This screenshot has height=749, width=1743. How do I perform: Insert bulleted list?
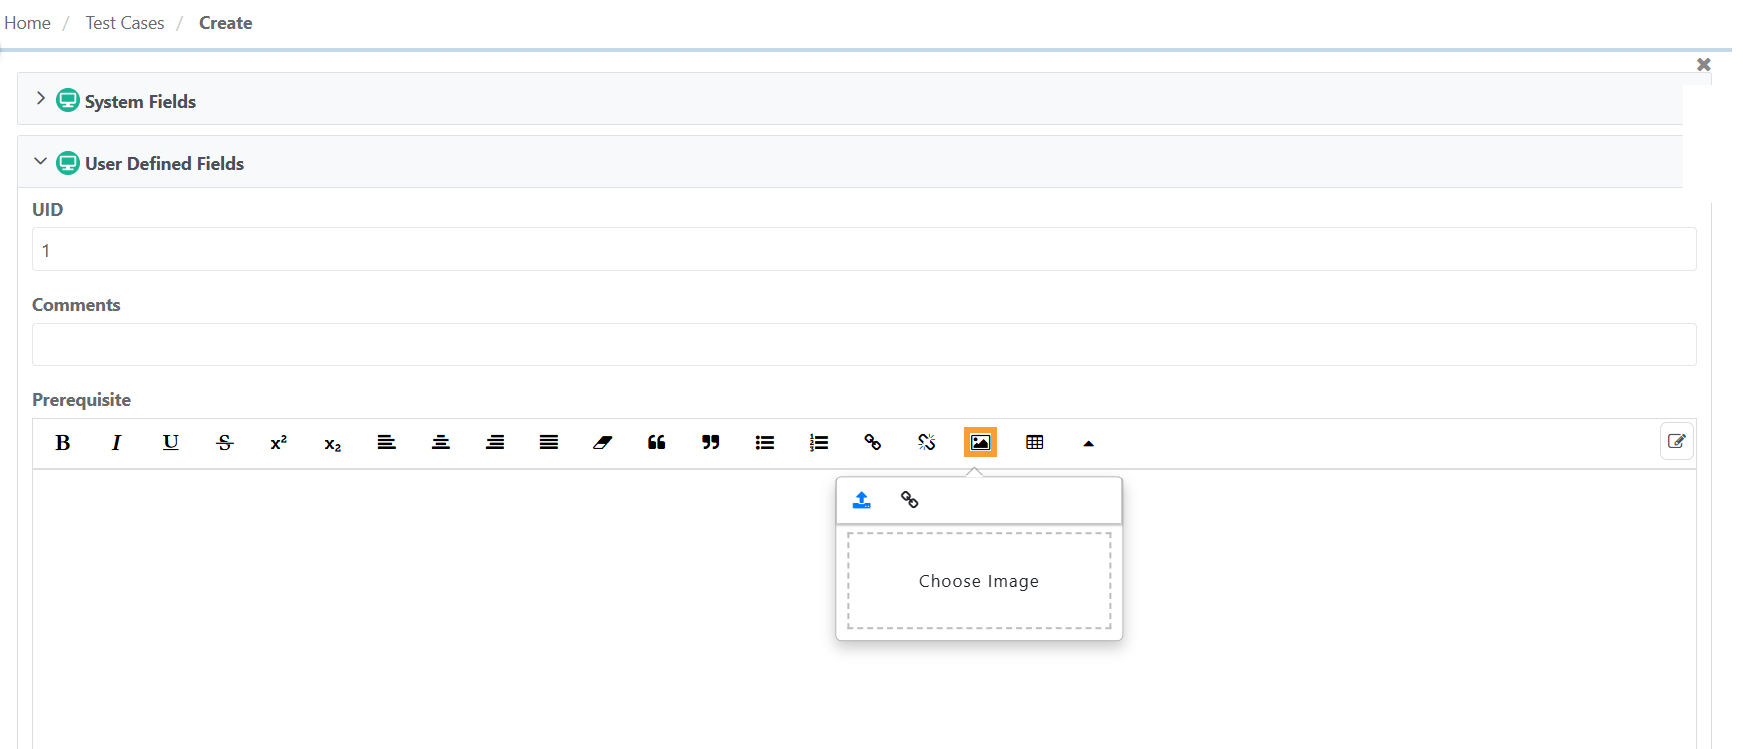[x=764, y=442]
